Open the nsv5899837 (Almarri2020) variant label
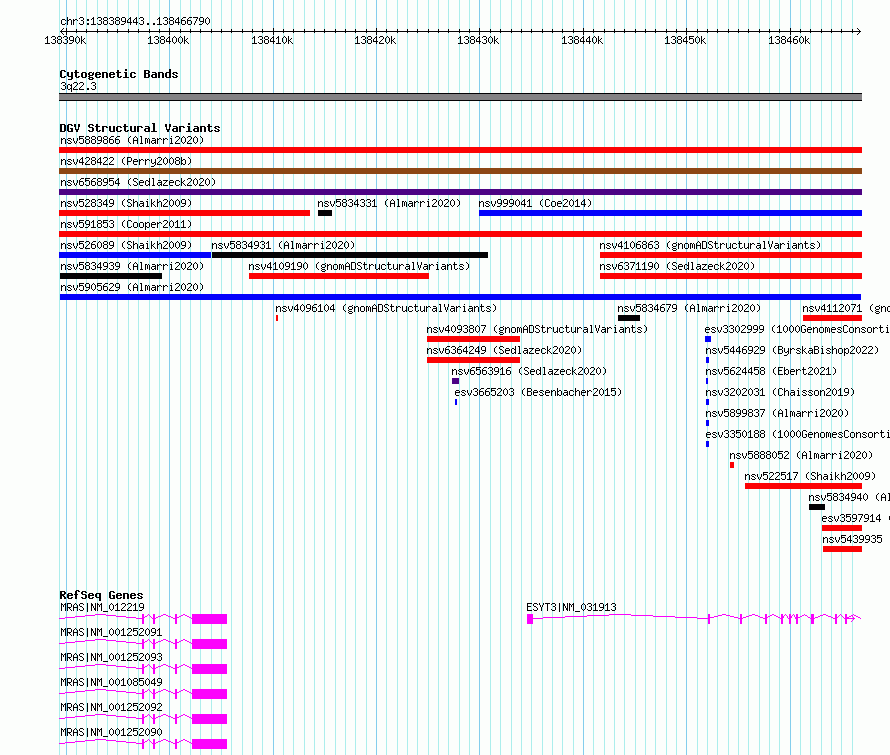This screenshot has height=755, width=890. point(777,413)
